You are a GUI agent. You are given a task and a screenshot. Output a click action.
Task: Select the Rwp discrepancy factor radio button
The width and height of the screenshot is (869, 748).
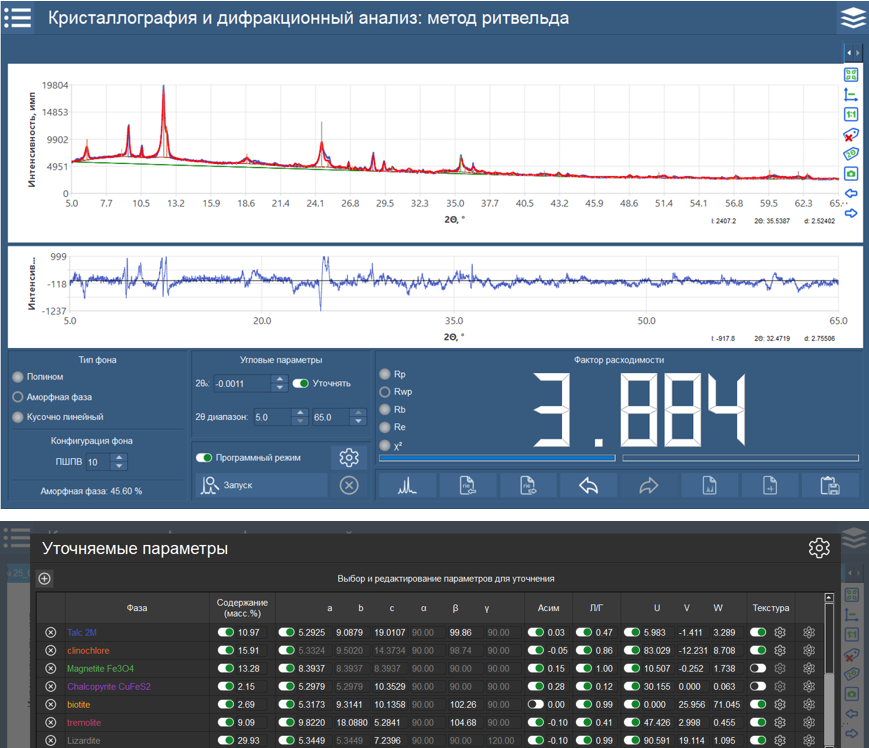[x=386, y=392]
